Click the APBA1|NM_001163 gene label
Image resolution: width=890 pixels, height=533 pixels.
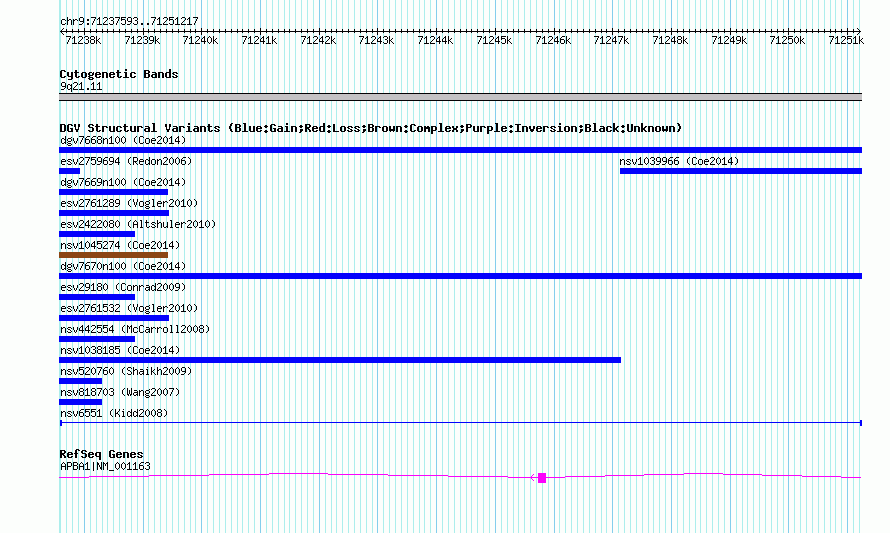coord(106,467)
